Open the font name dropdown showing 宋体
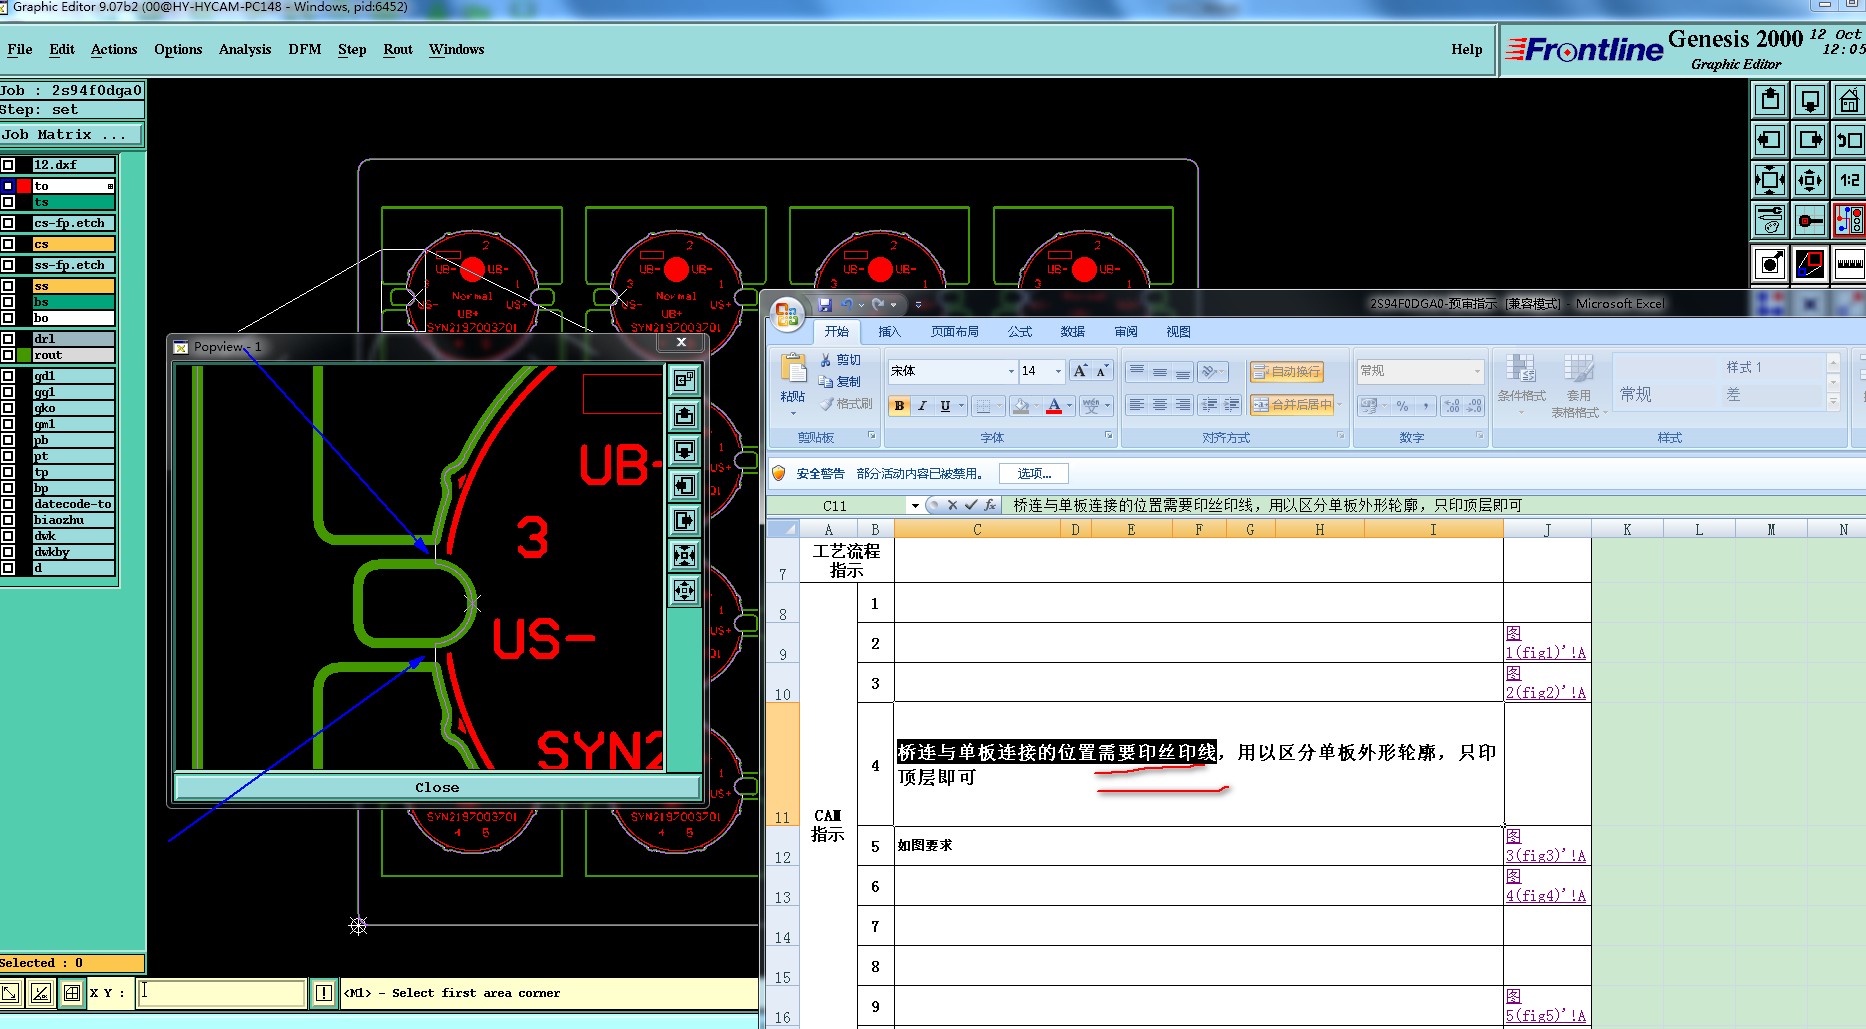 click(1010, 371)
